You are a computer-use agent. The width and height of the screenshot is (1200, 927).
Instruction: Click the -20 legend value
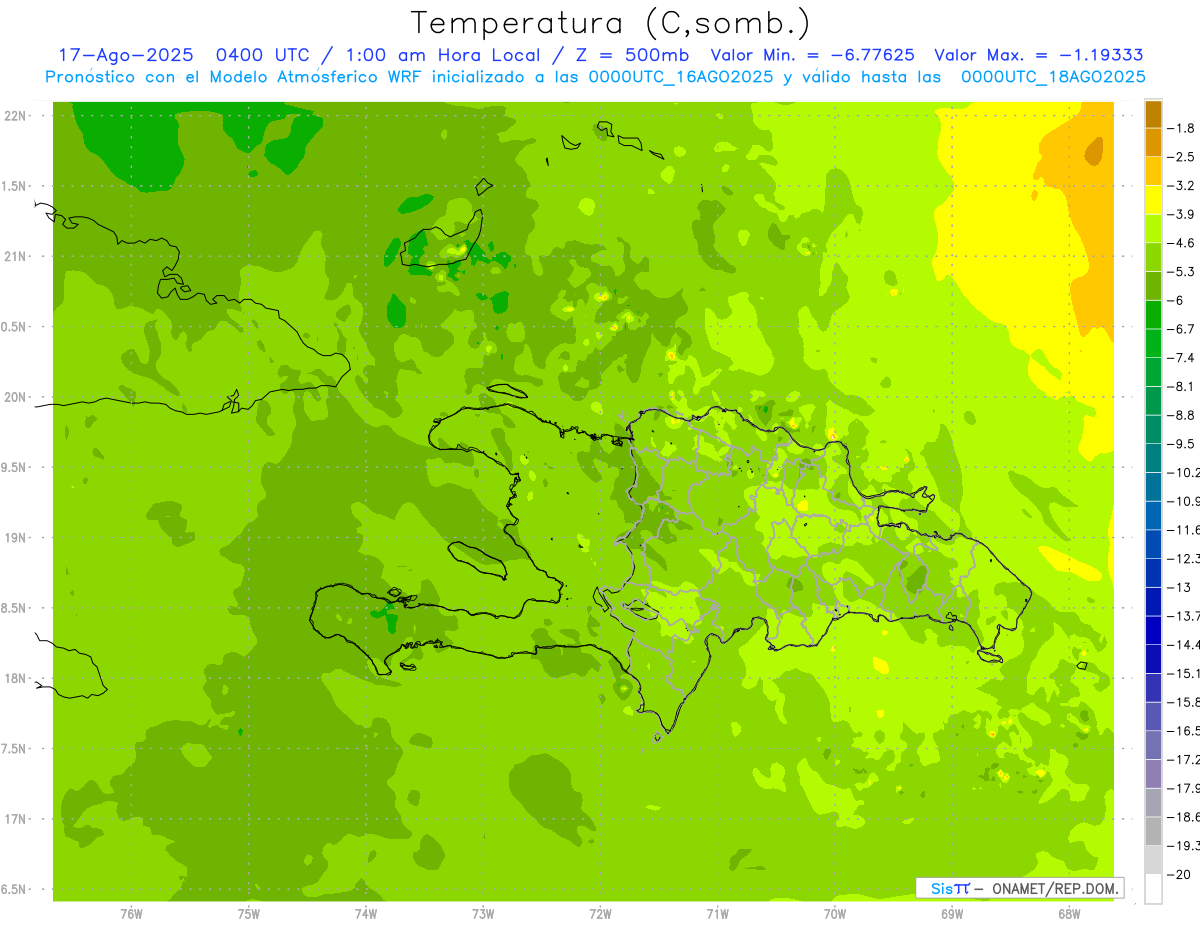(1180, 874)
